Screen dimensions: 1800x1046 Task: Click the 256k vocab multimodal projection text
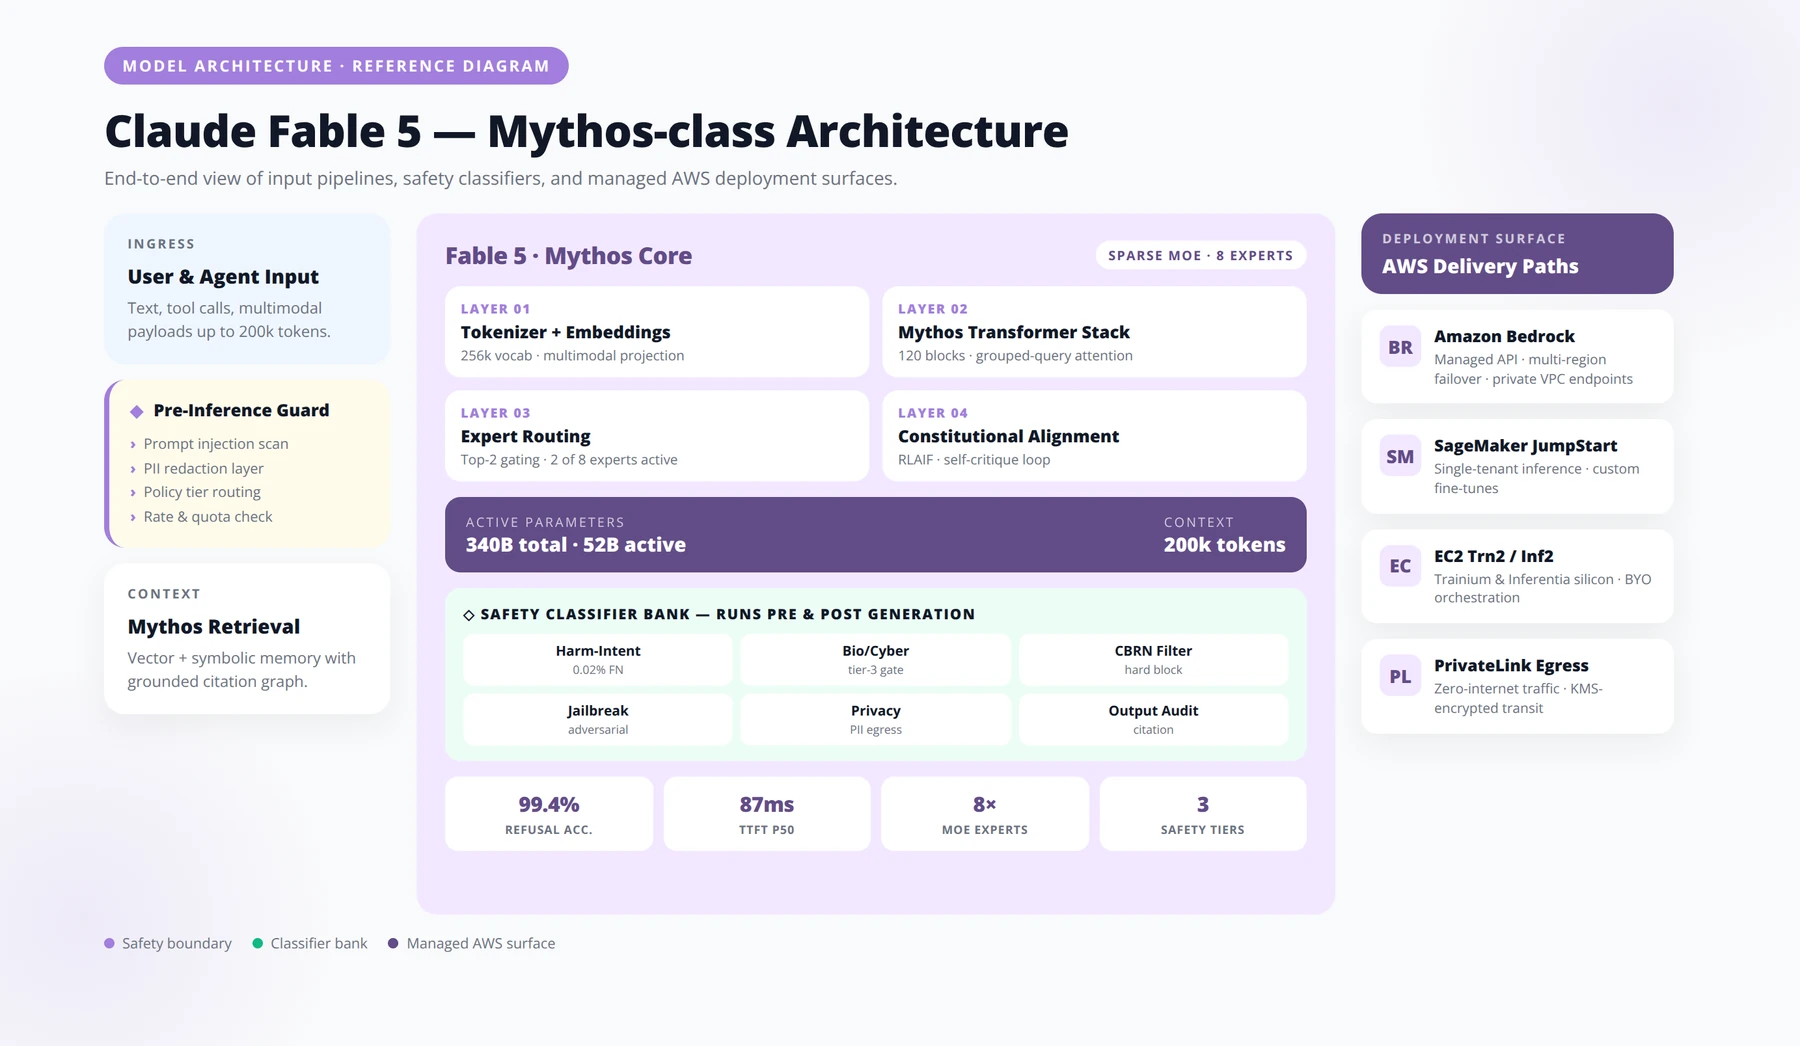pos(572,356)
